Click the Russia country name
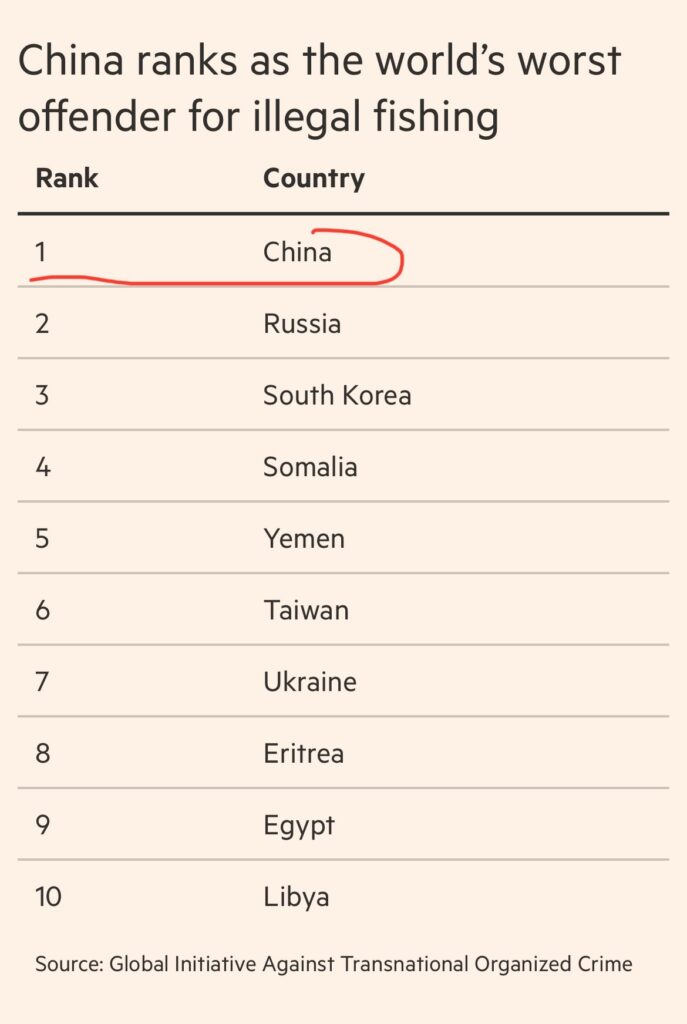 point(302,324)
